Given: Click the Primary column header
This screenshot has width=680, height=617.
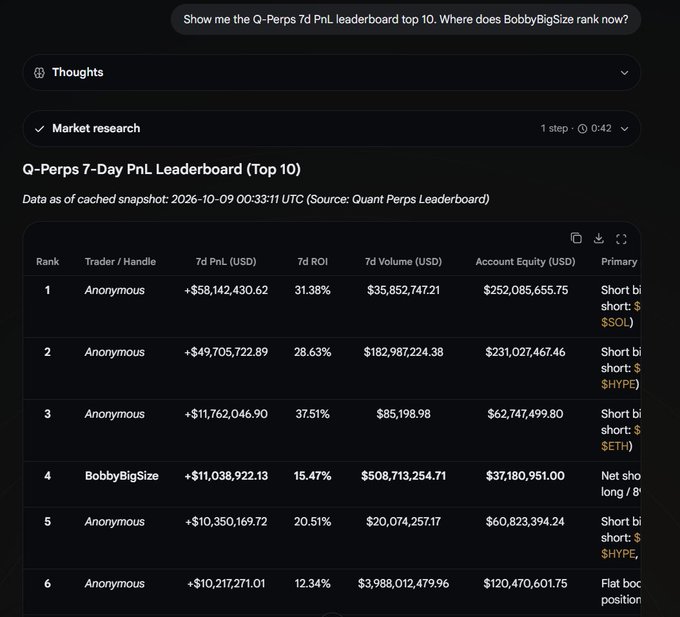Looking at the screenshot, I should click(x=619, y=261).
